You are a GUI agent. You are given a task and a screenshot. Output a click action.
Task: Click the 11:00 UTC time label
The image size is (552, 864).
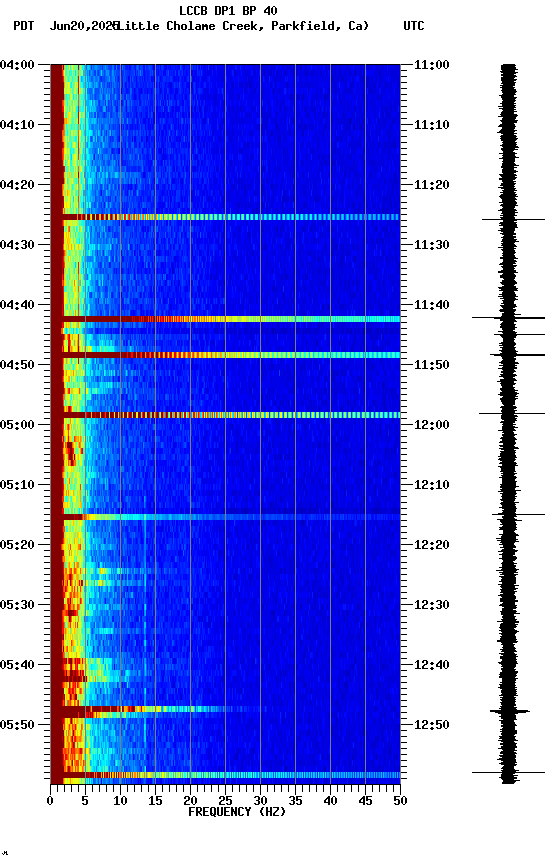tap(432, 65)
